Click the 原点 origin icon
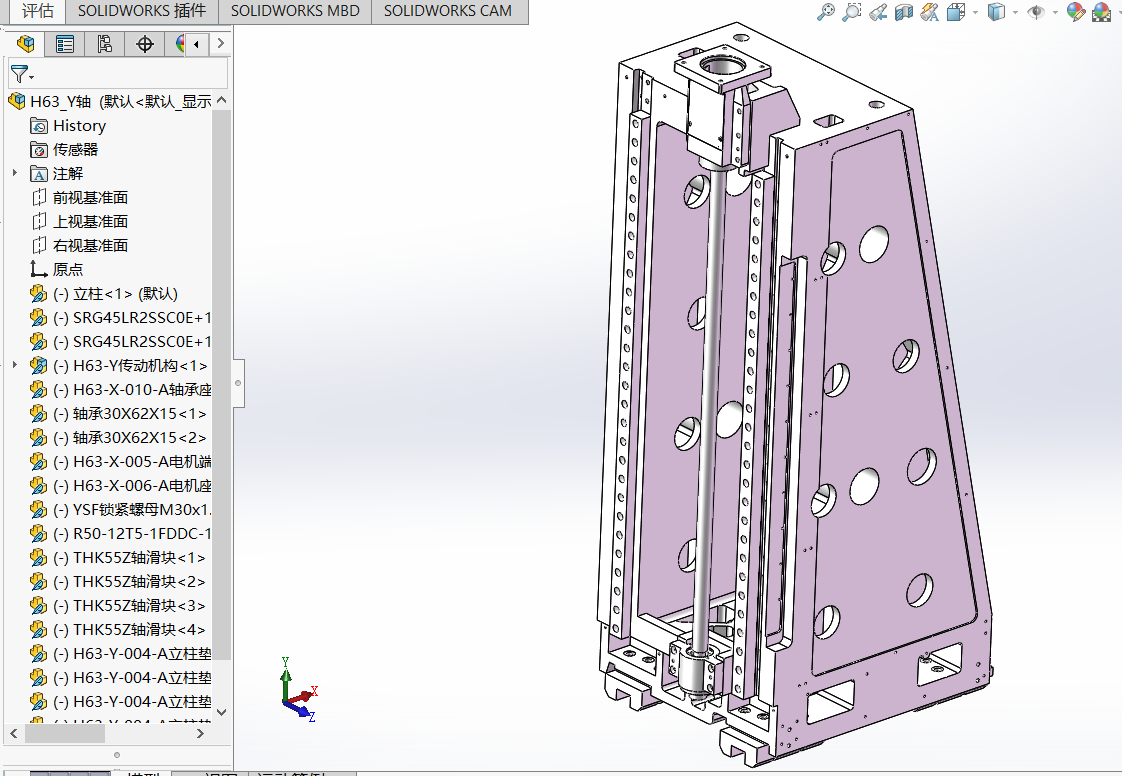Viewport: 1122px width, 776px height. [39, 269]
